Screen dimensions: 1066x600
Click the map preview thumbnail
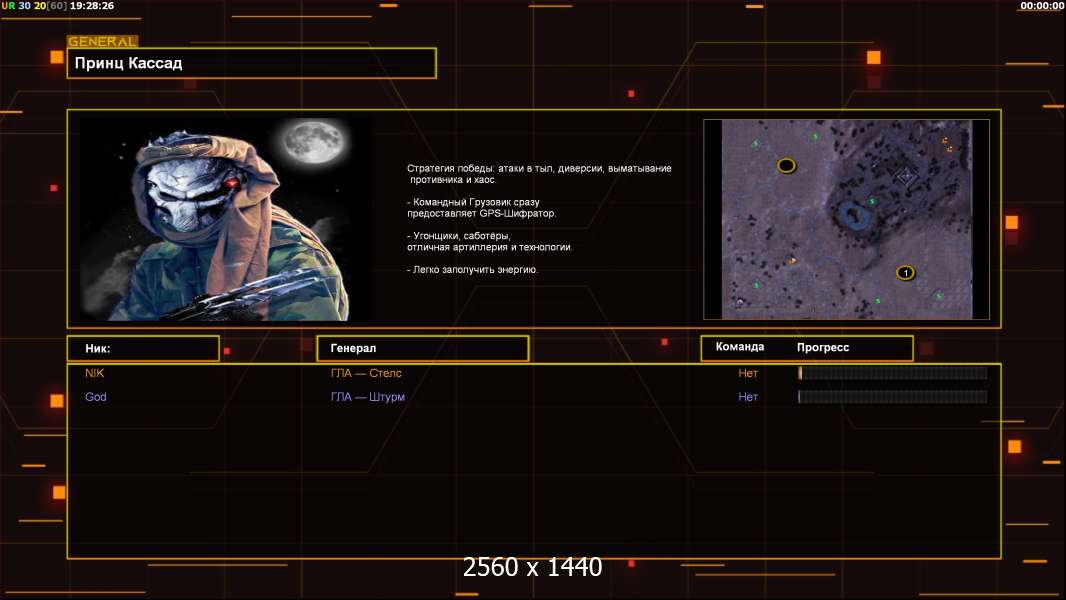[846, 219]
